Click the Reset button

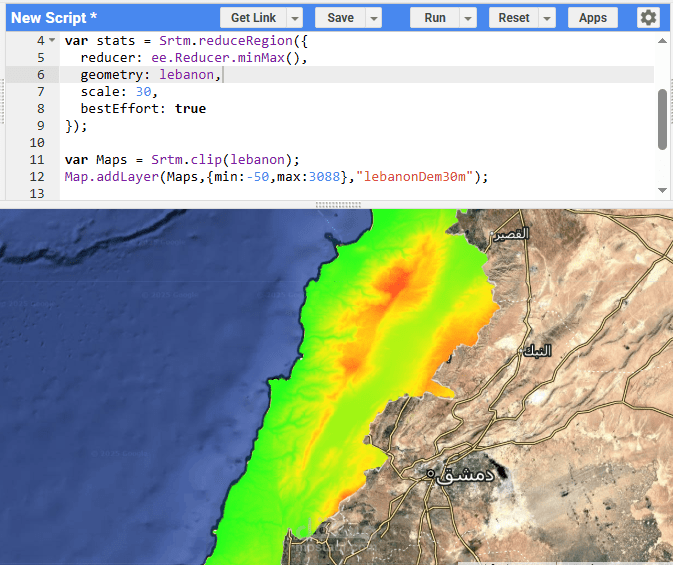pos(514,18)
